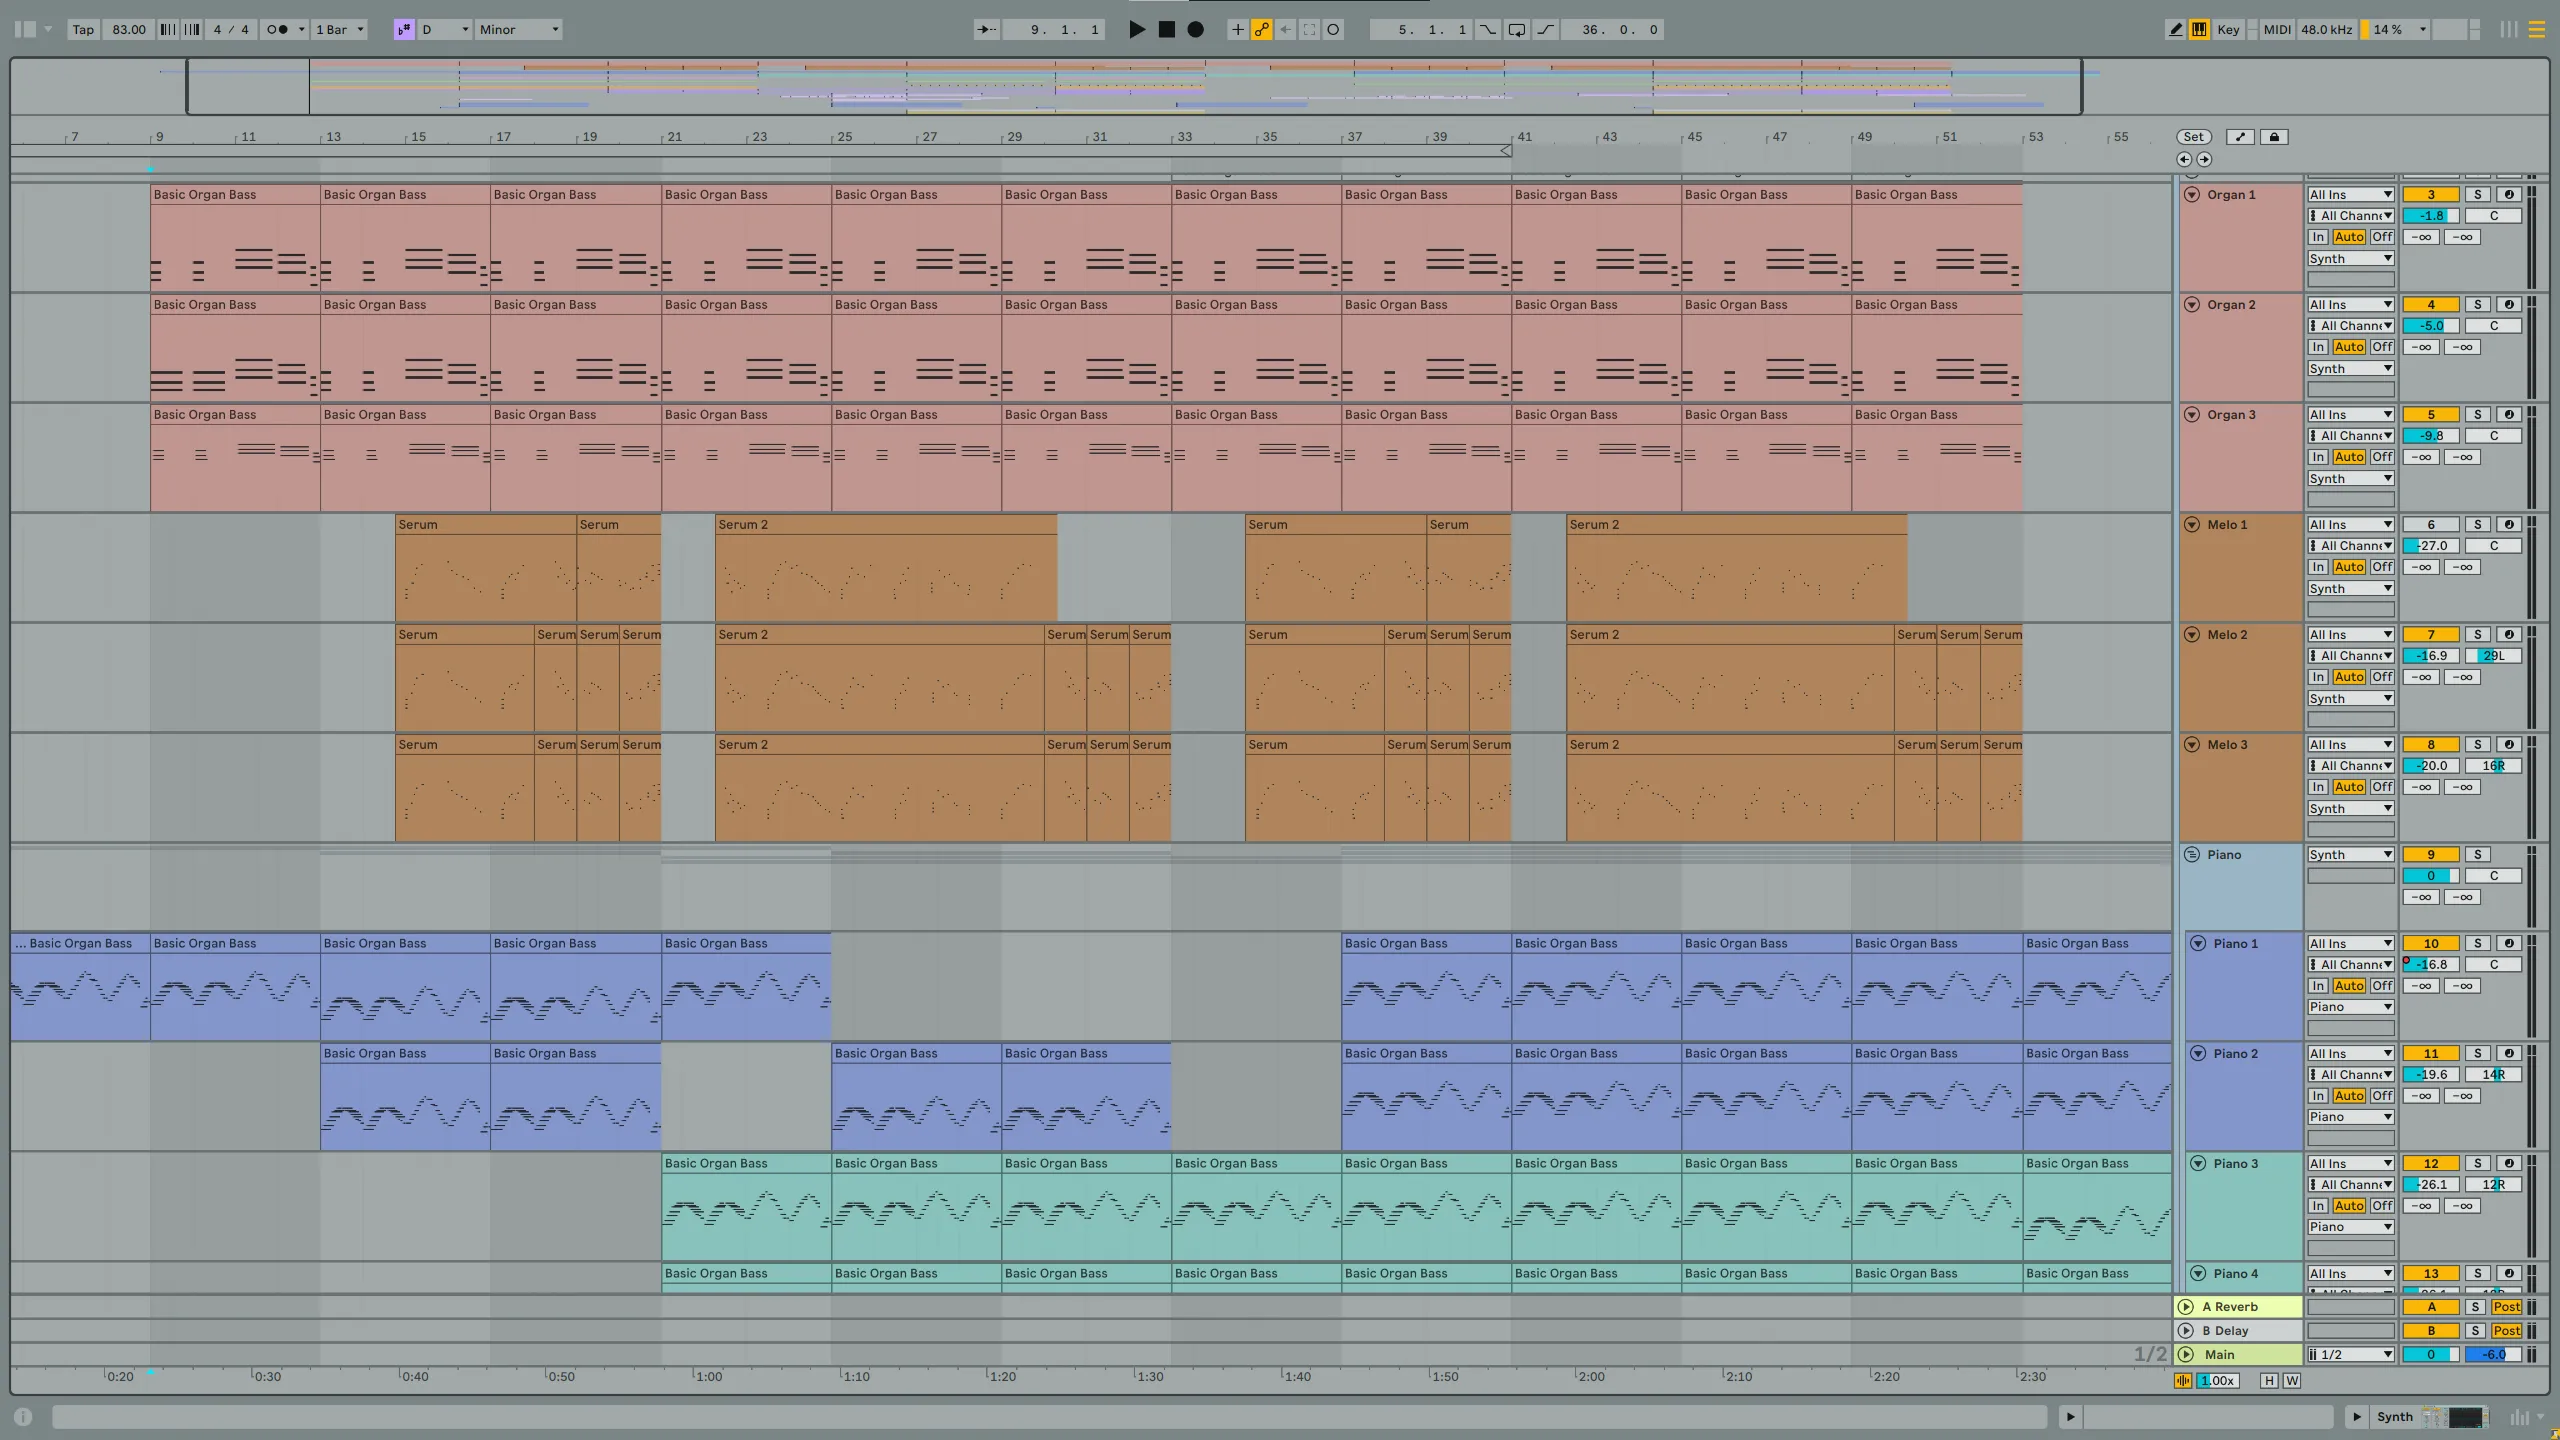
Task: Toggle the Computer MIDI Keyboard icon
Action: [2199, 29]
